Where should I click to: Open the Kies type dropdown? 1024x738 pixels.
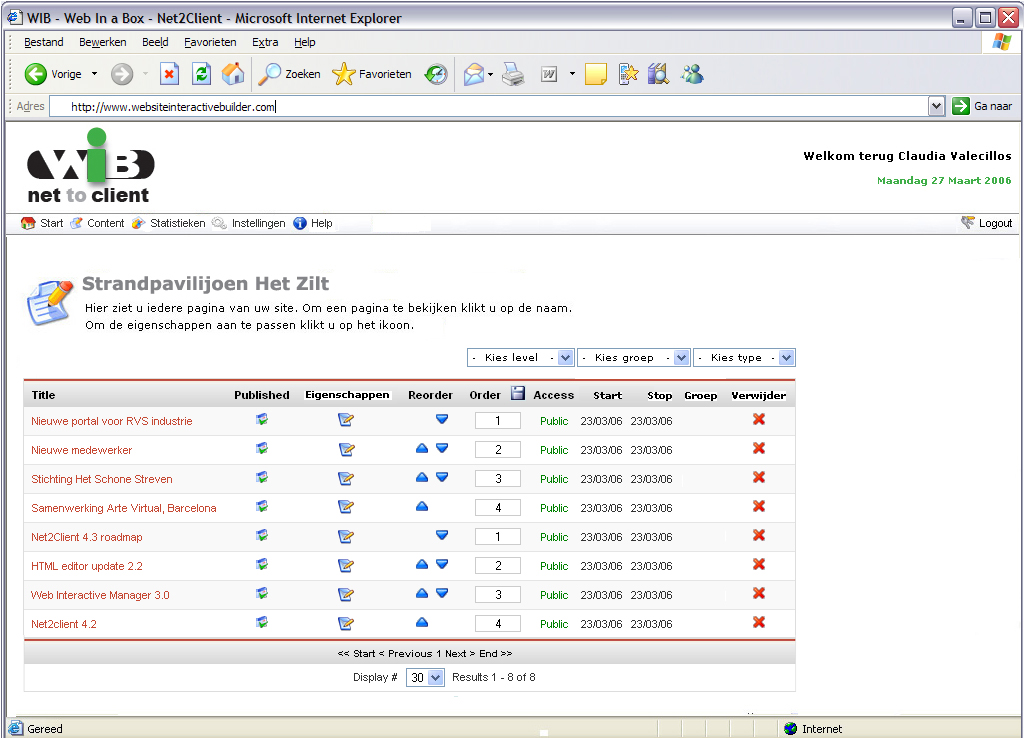tap(744, 358)
